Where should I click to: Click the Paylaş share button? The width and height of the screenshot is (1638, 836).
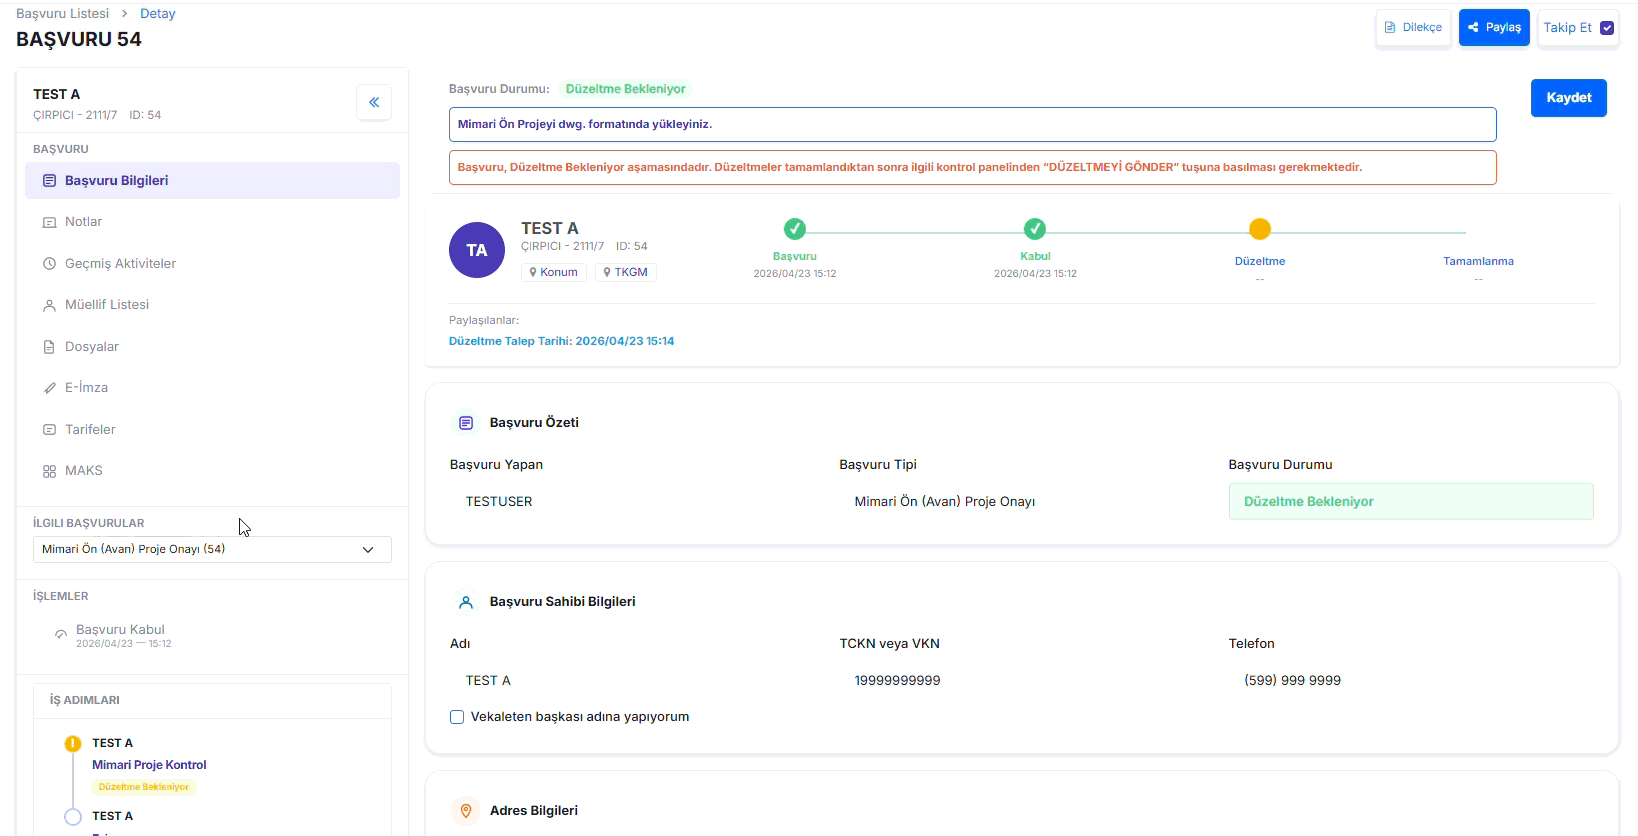1494,28
